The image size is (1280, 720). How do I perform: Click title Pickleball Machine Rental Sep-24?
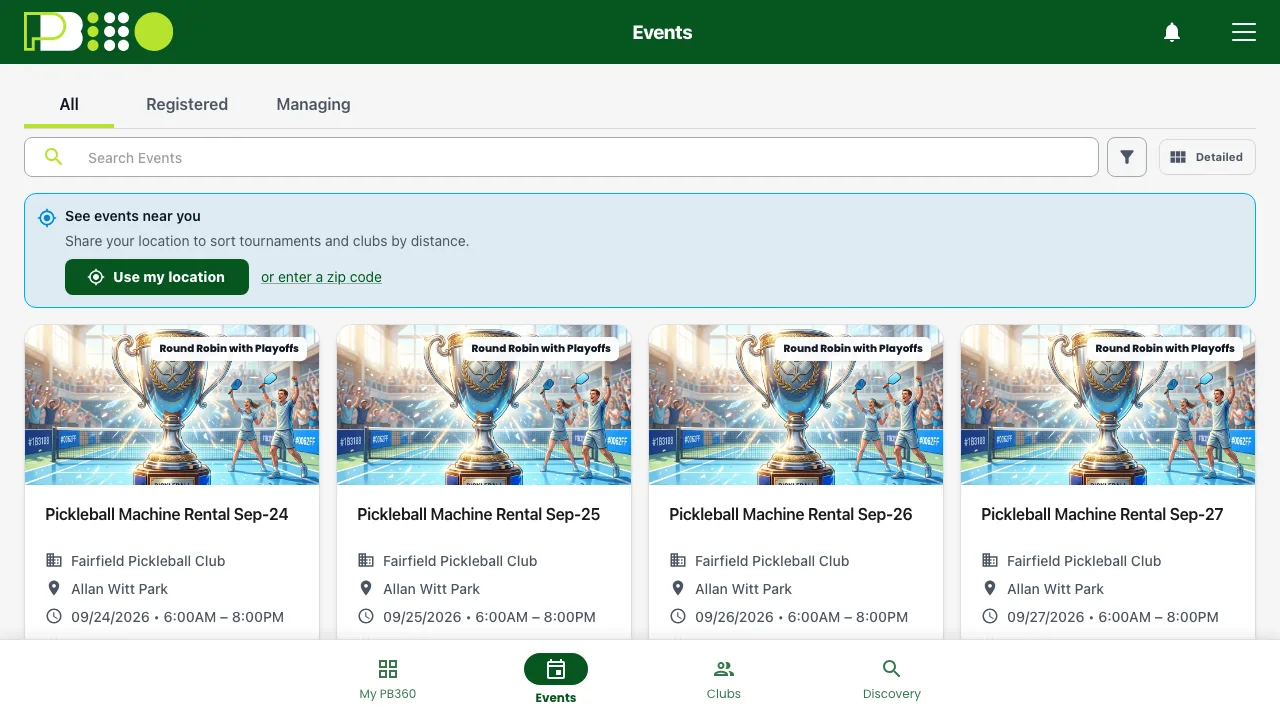167,514
